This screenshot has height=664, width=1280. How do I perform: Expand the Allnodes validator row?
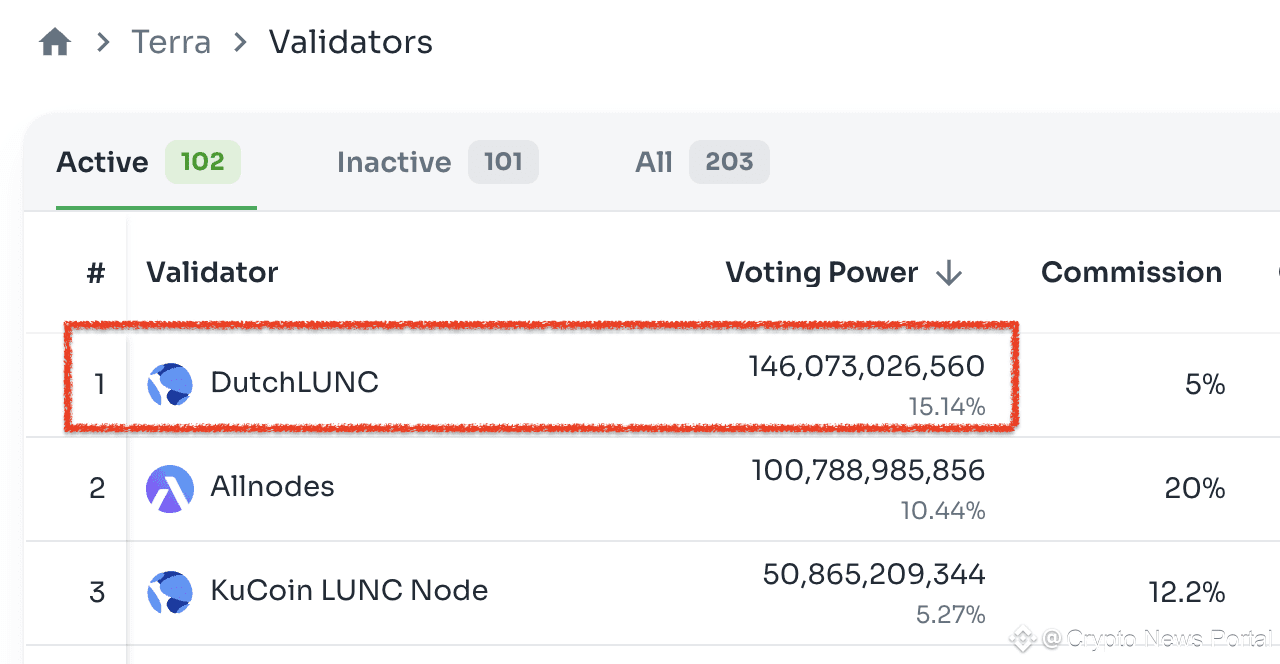[540, 488]
